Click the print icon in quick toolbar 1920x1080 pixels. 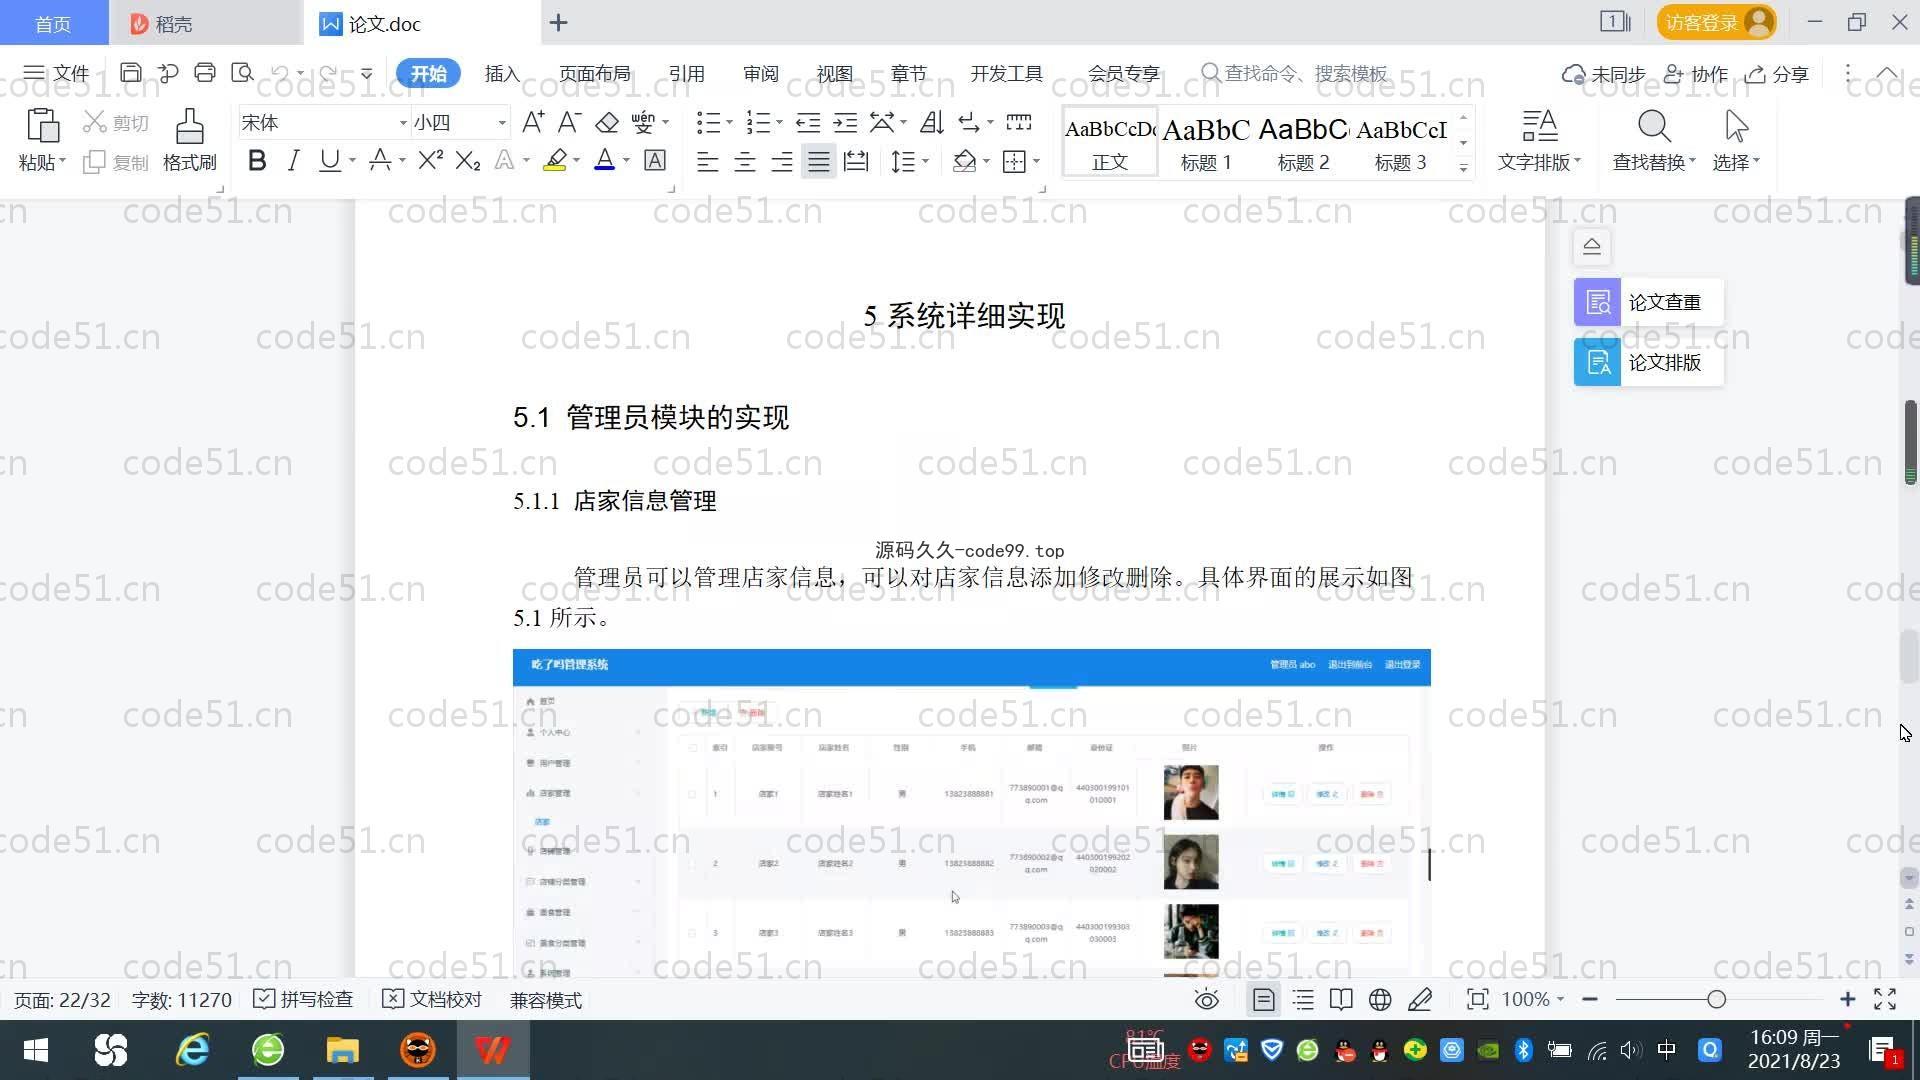205,73
